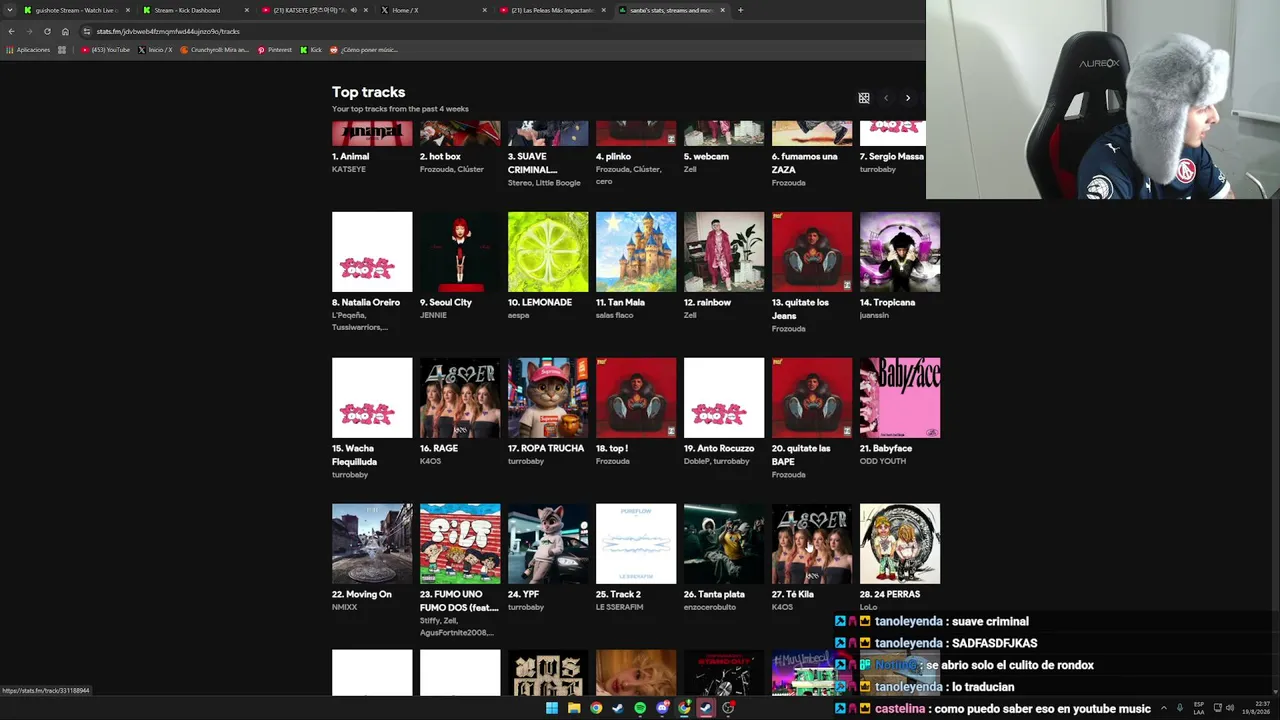
Task: Open the taskbar volume control
Action: (1230, 708)
